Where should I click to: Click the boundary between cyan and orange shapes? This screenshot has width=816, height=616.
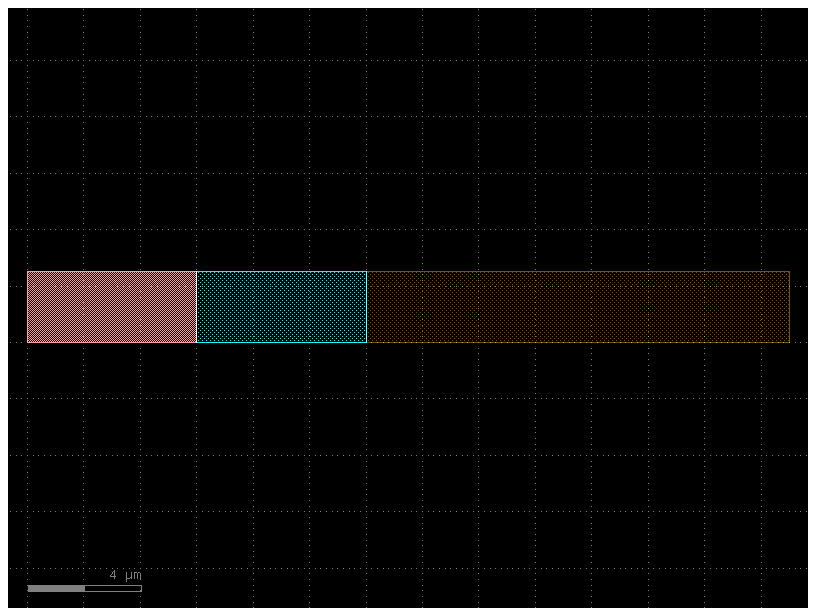(368, 305)
